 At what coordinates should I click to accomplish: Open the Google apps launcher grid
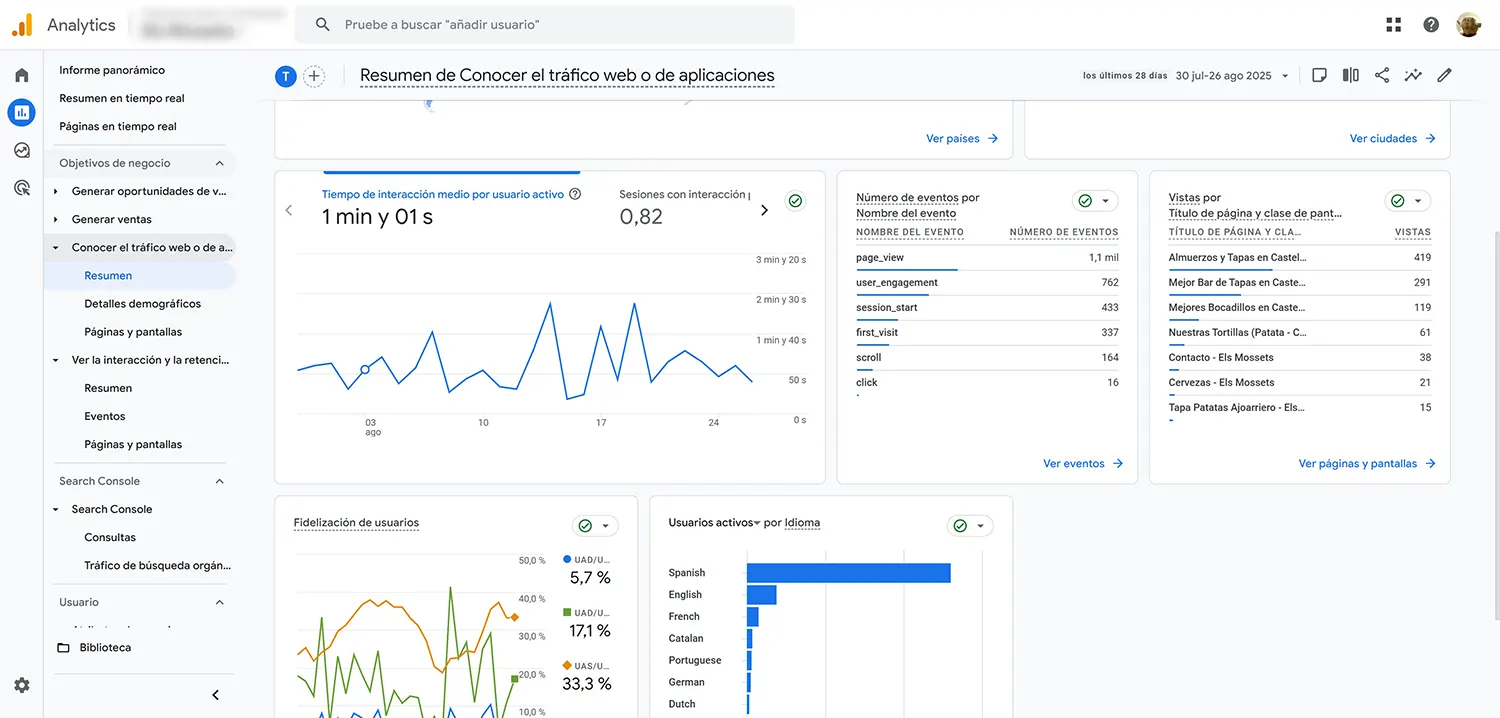[1395, 24]
